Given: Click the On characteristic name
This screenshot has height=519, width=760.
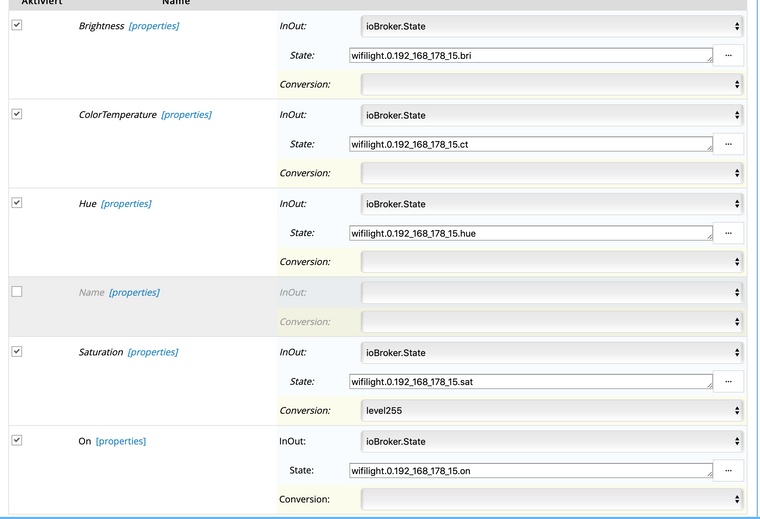Looking at the screenshot, I should click(85, 441).
